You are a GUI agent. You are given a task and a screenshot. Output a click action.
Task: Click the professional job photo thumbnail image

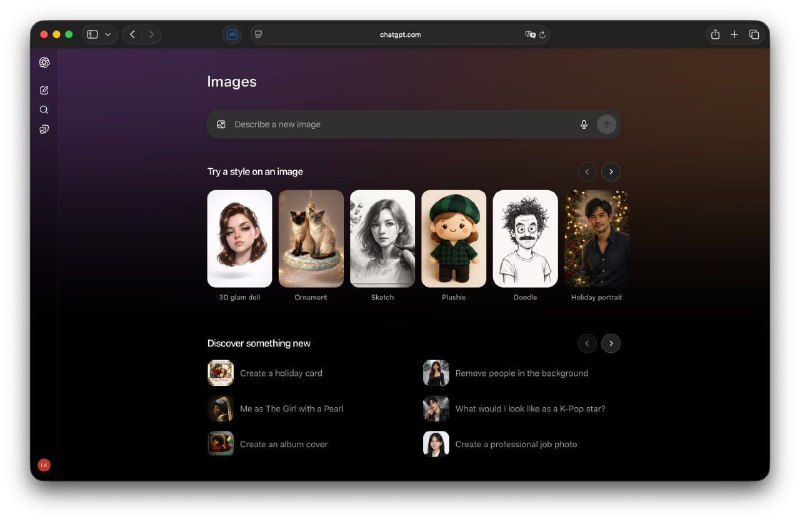point(436,444)
